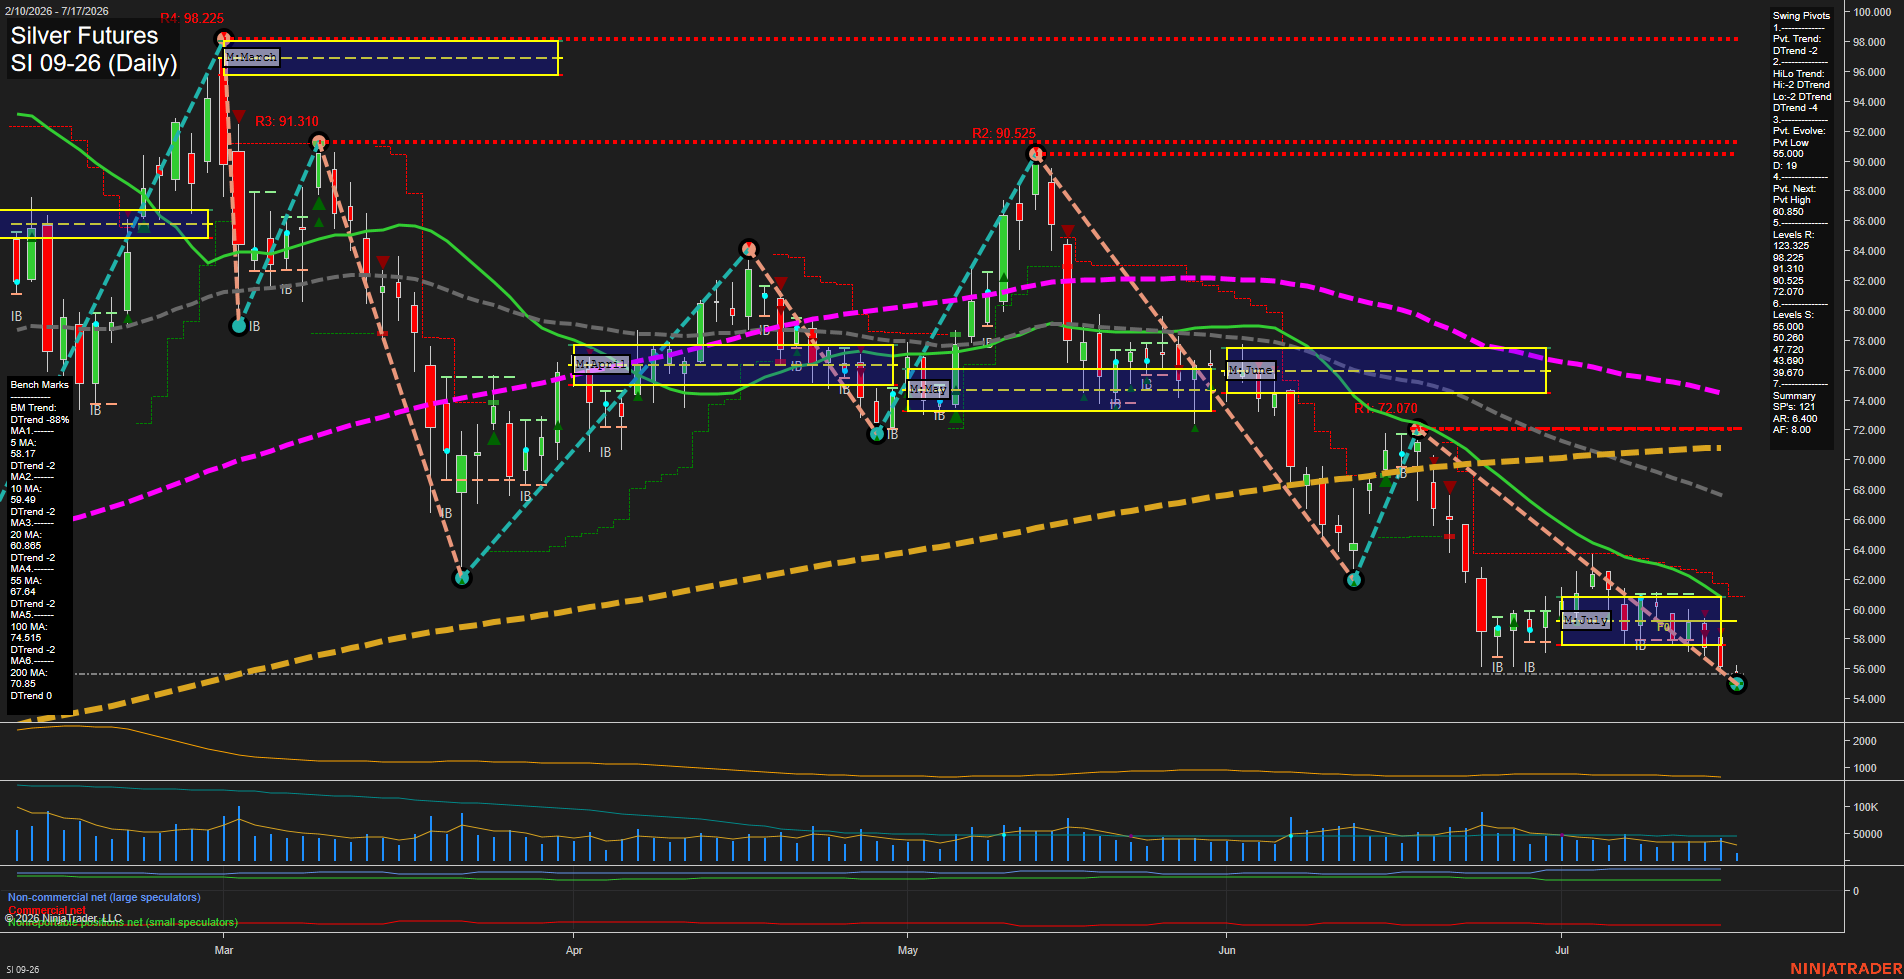Click the 2000 indicator axis label
This screenshot has width=1904, height=979.
[x=1865, y=741]
